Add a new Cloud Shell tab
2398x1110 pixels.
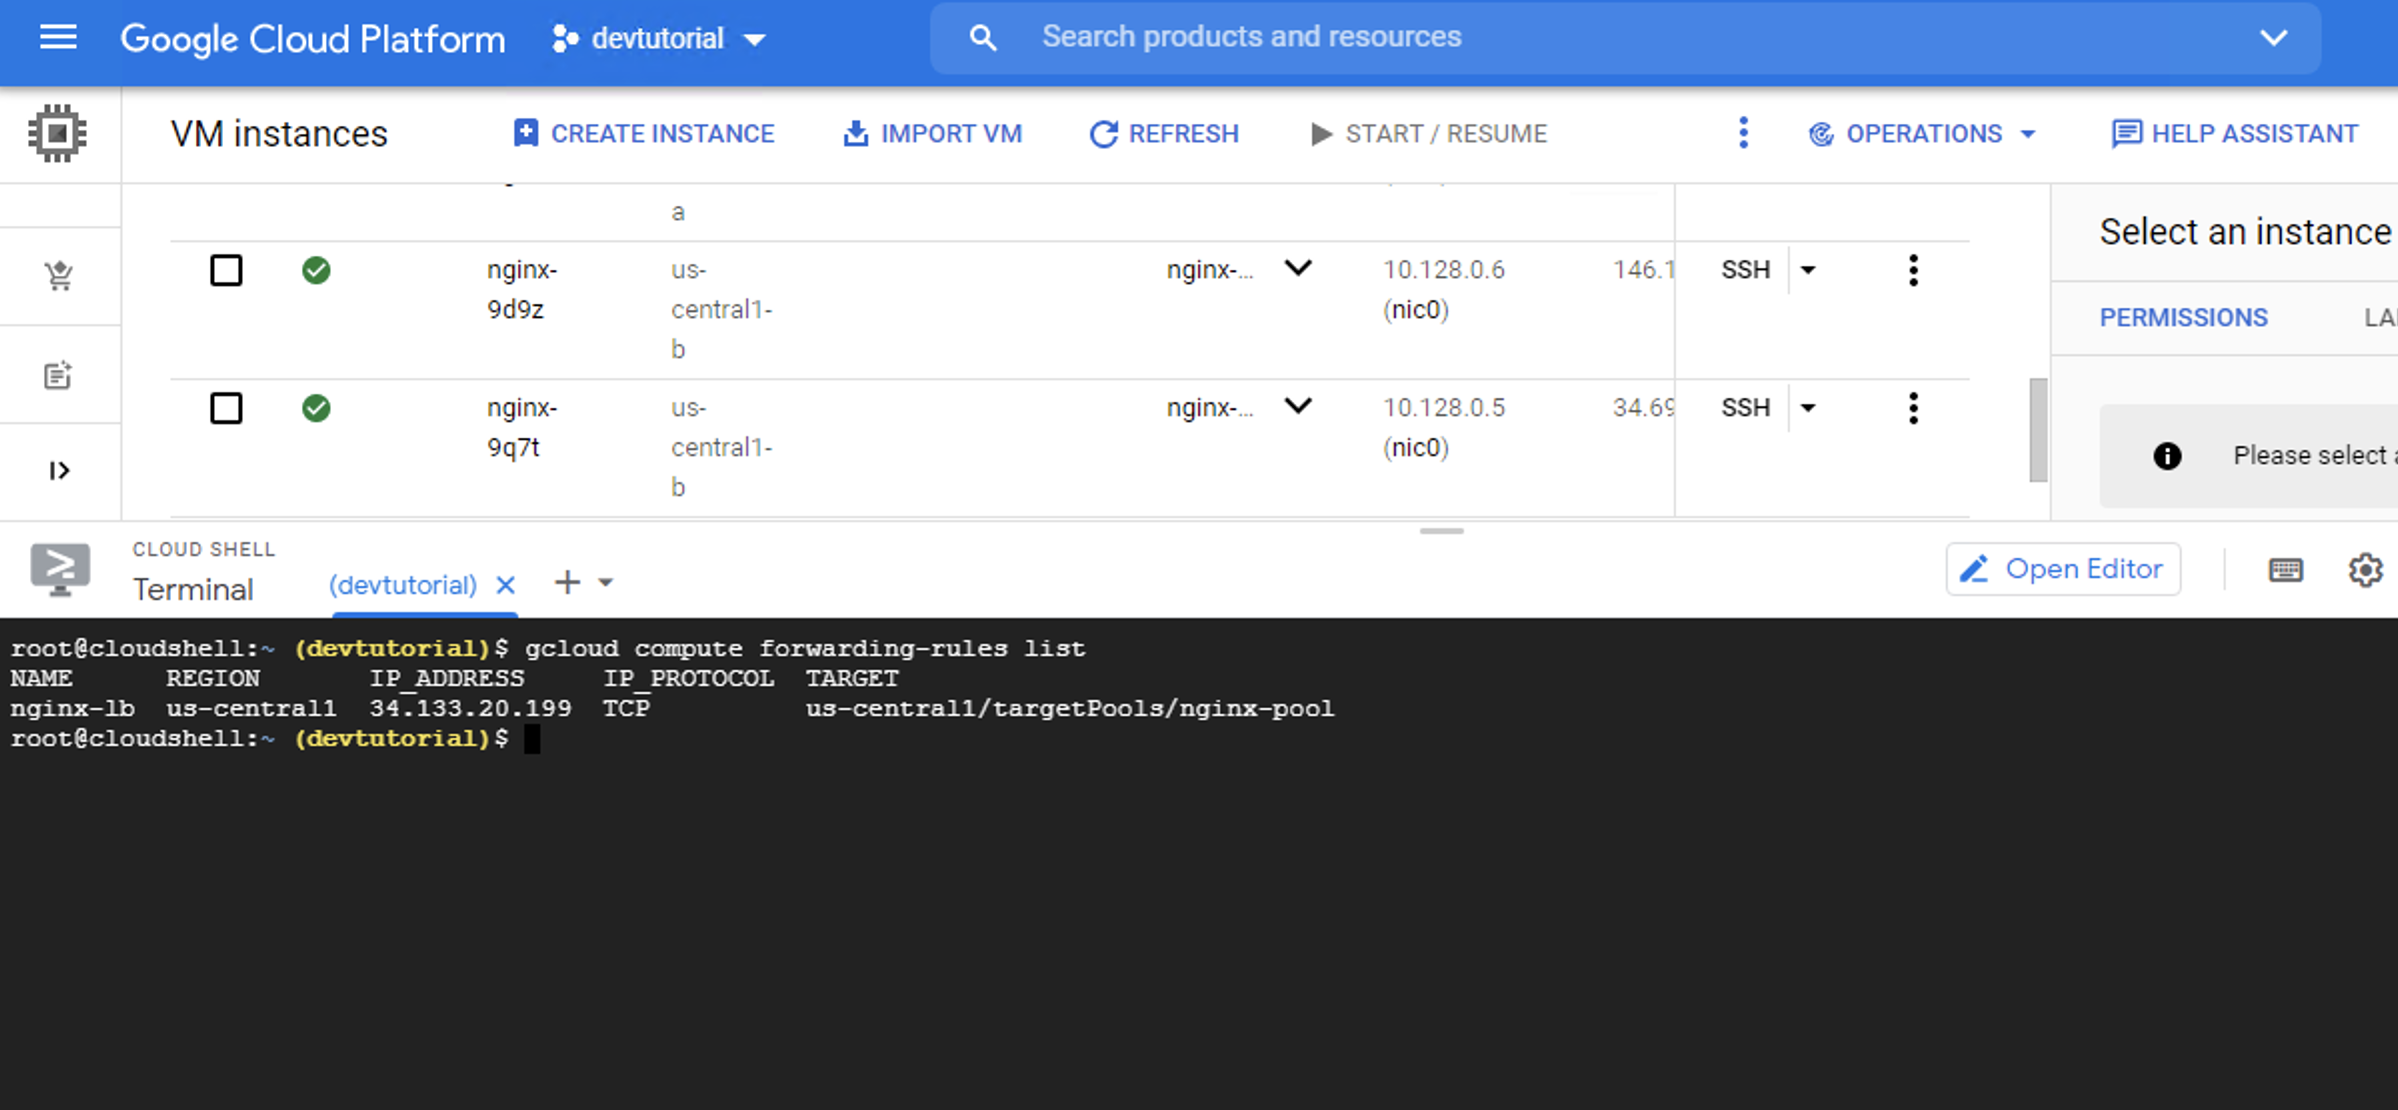[x=567, y=582]
